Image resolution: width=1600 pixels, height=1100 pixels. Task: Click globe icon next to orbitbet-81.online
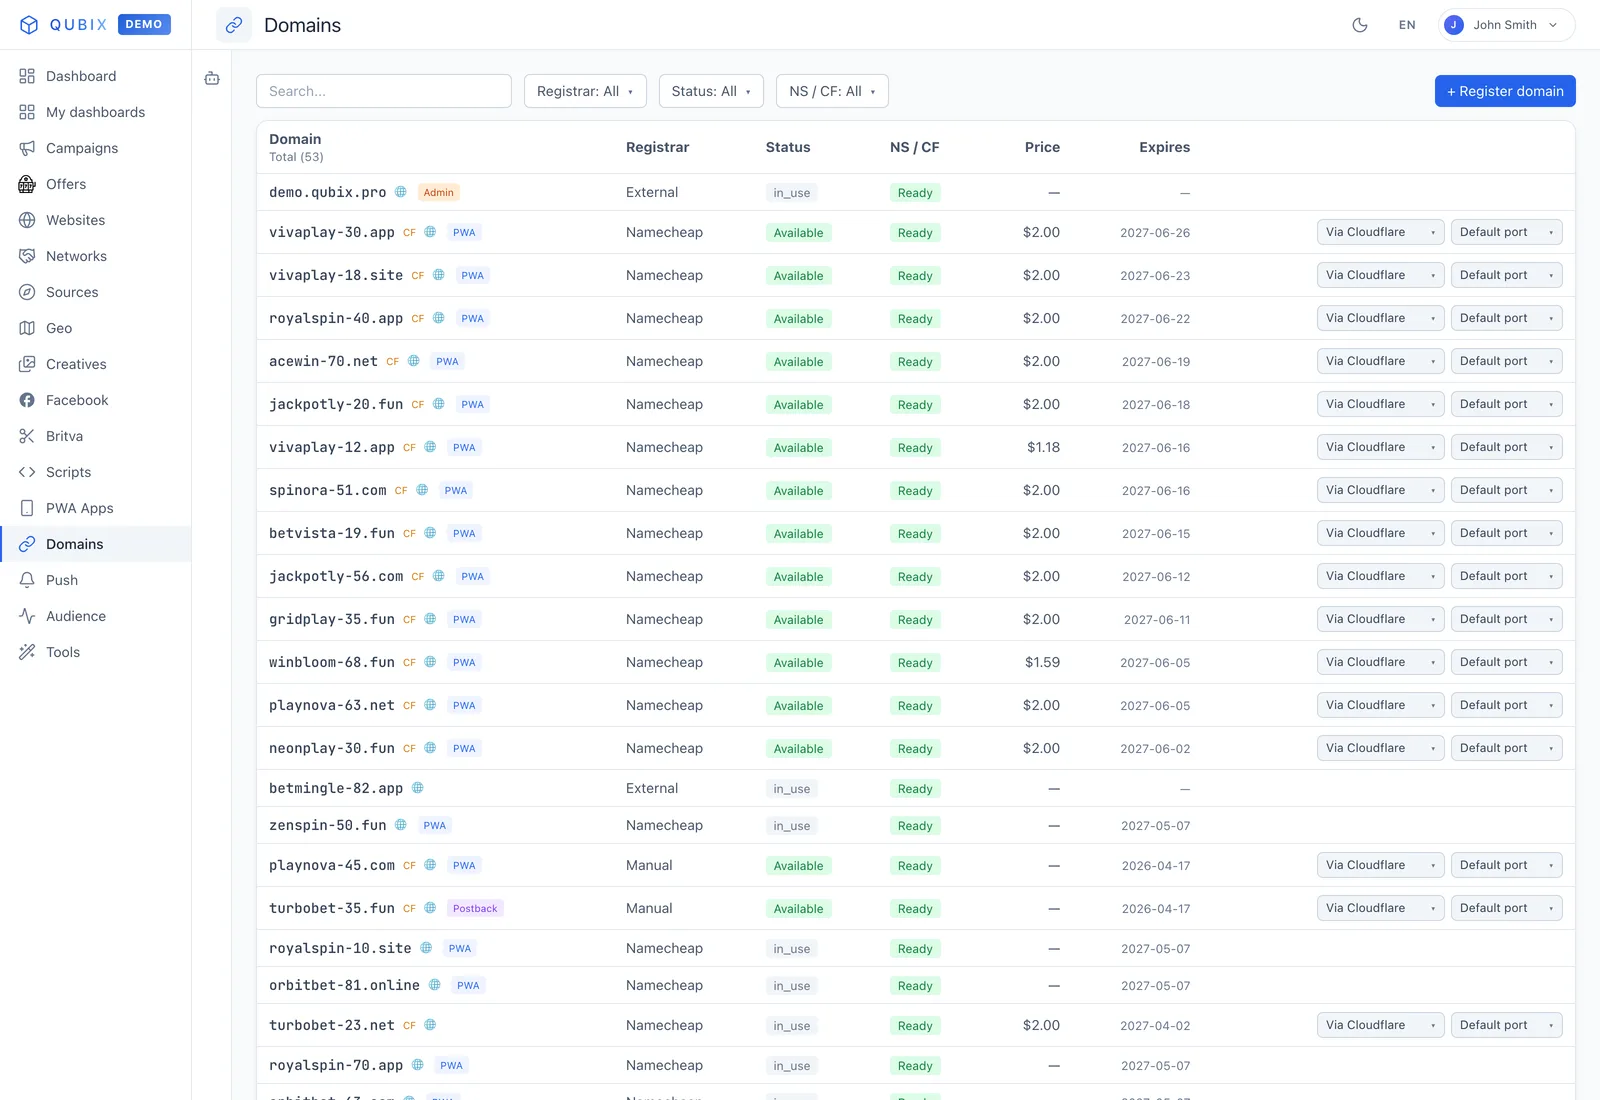pyautogui.click(x=435, y=985)
